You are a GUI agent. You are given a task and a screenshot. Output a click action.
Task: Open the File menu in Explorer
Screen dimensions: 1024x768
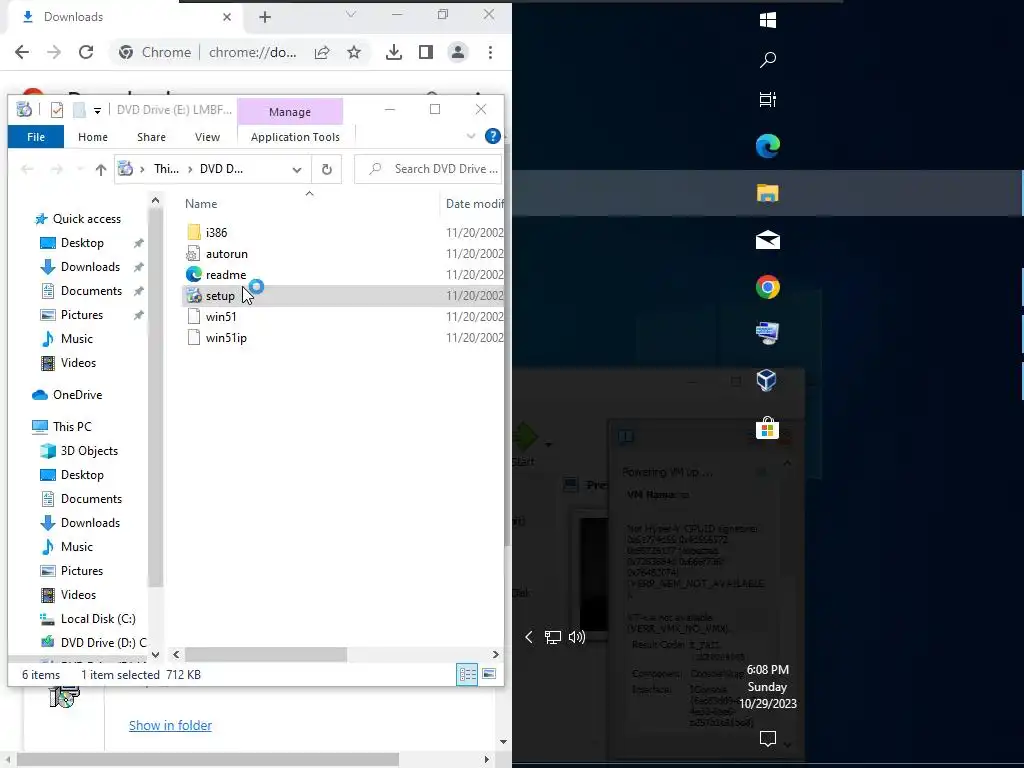tap(36, 137)
